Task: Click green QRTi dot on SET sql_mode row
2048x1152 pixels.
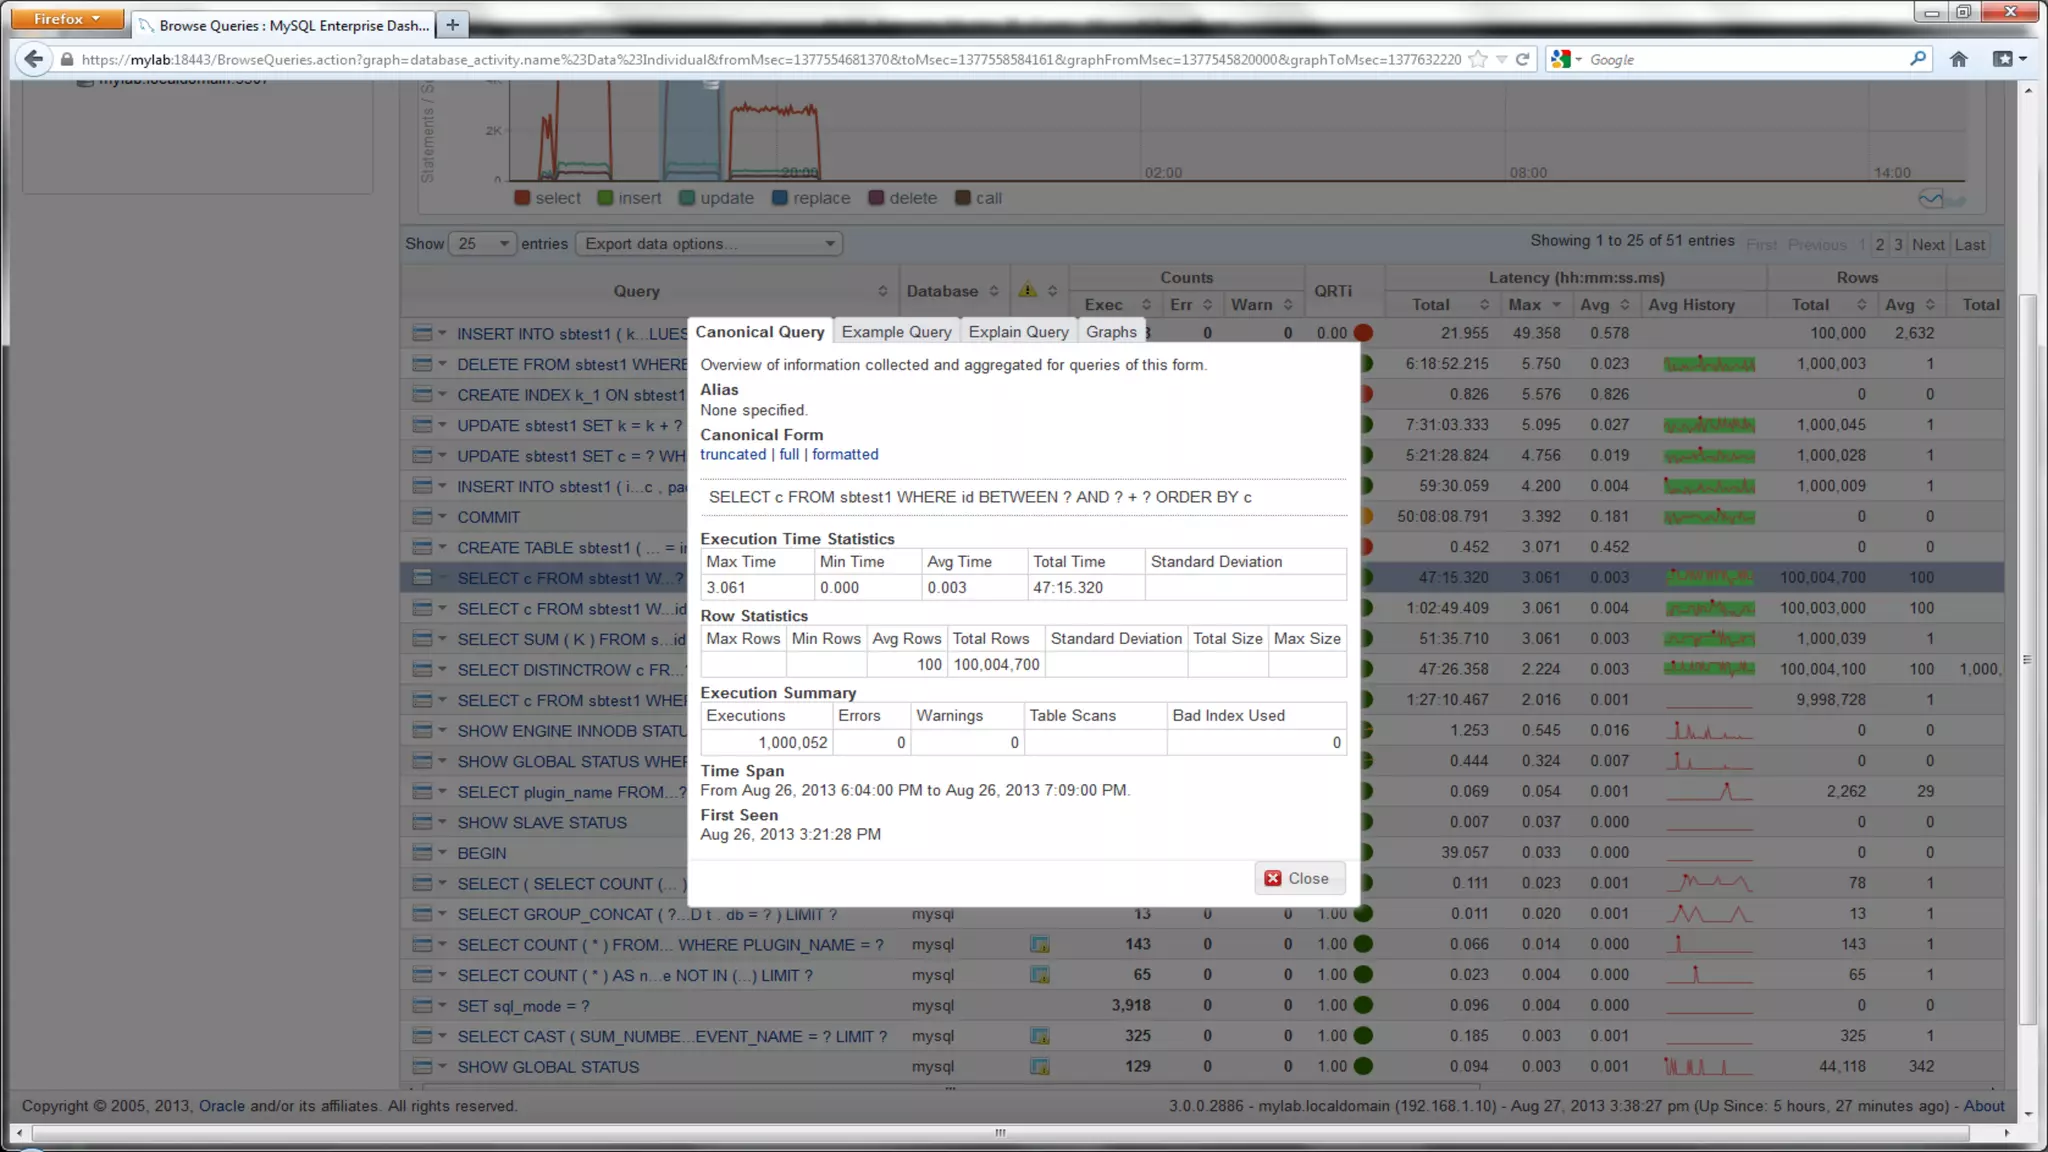Action: click(1363, 1005)
